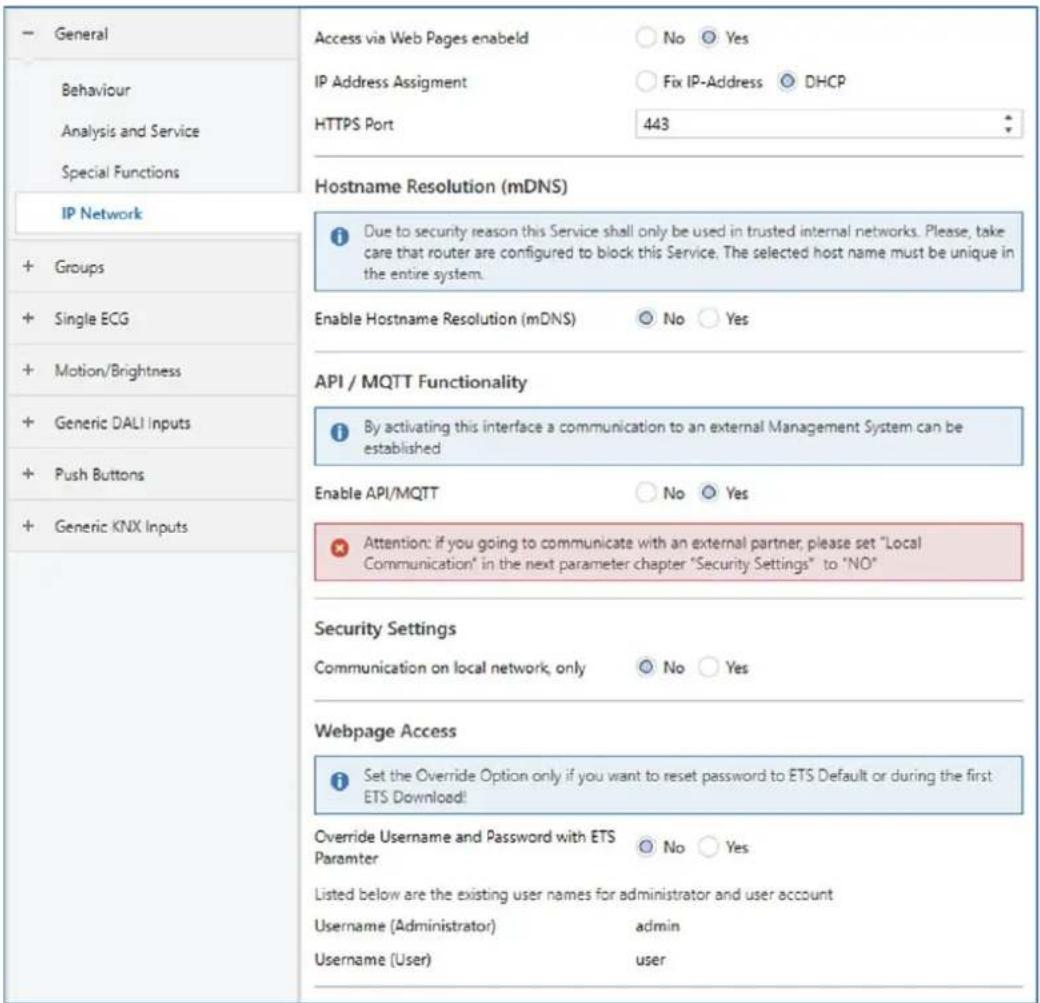Set Enable API/MQTT to No
The width and height of the screenshot is (1040, 1003).
[646, 493]
